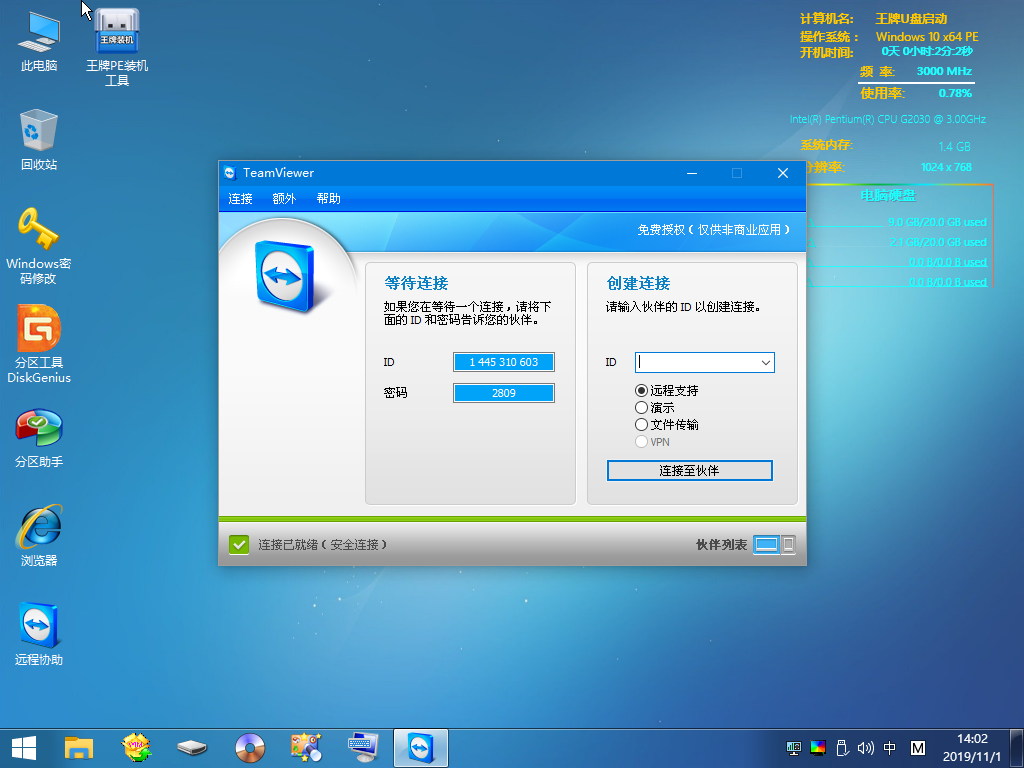Close the TeamViewer window
Image resolution: width=1024 pixels, height=768 pixels.
click(x=783, y=173)
